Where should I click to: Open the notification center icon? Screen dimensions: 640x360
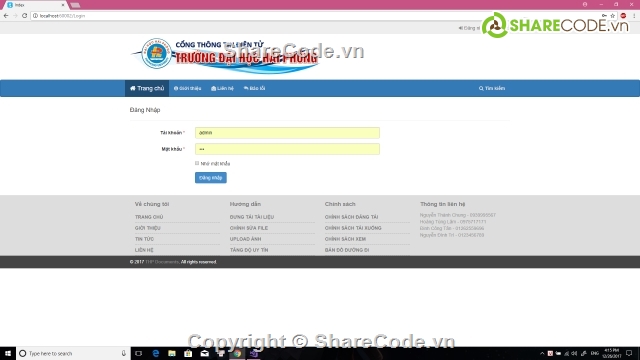coord(629,353)
